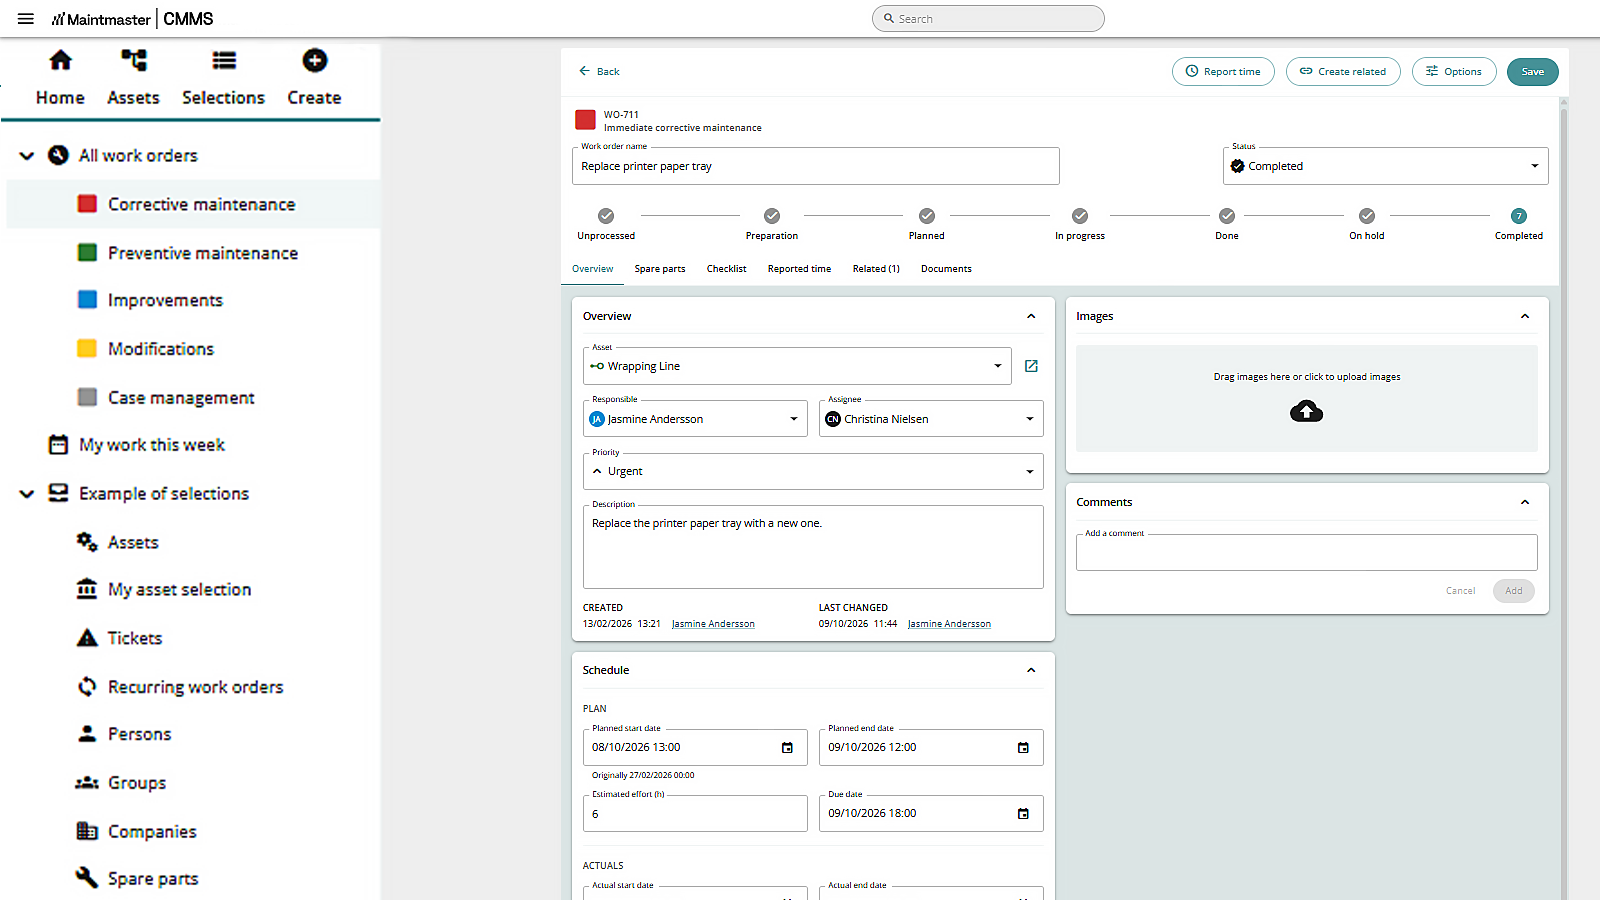The image size is (1600, 900).
Task: Open asset Wrapping Line in new window icon
Action: coord(1031,366)
